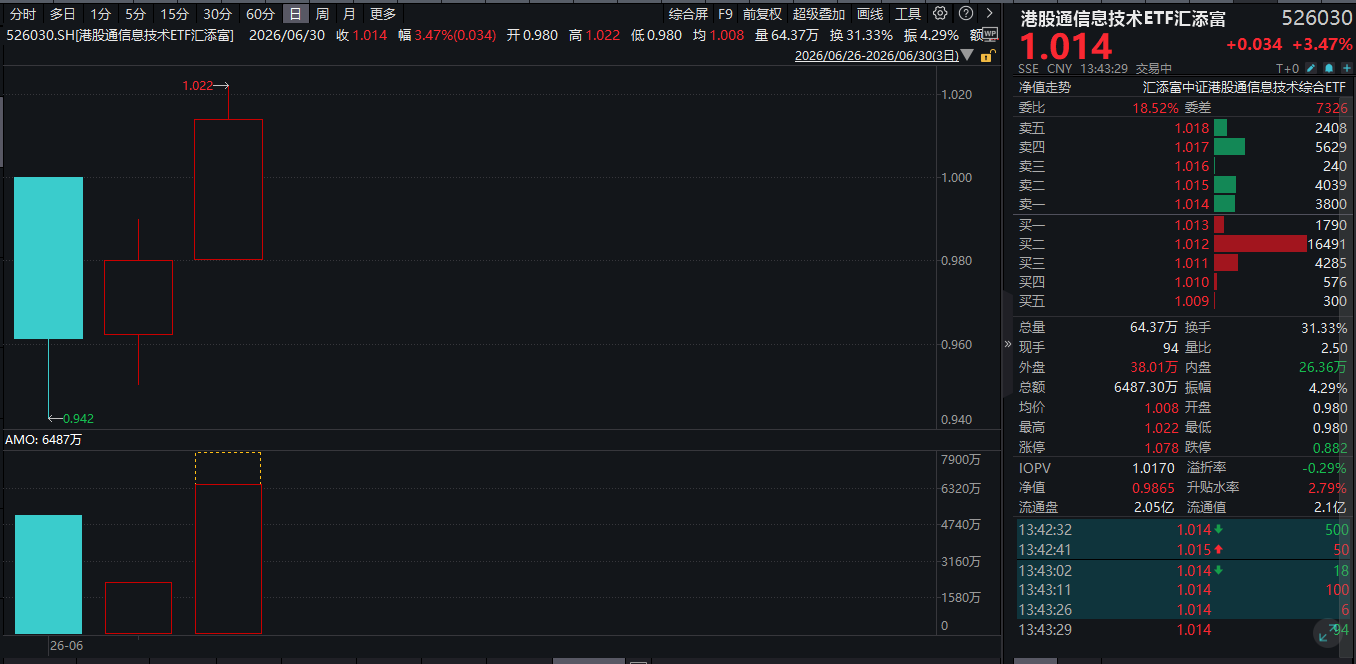
Task: Click the pencil edit icon beside T+0
Action: coord(1310,68)
